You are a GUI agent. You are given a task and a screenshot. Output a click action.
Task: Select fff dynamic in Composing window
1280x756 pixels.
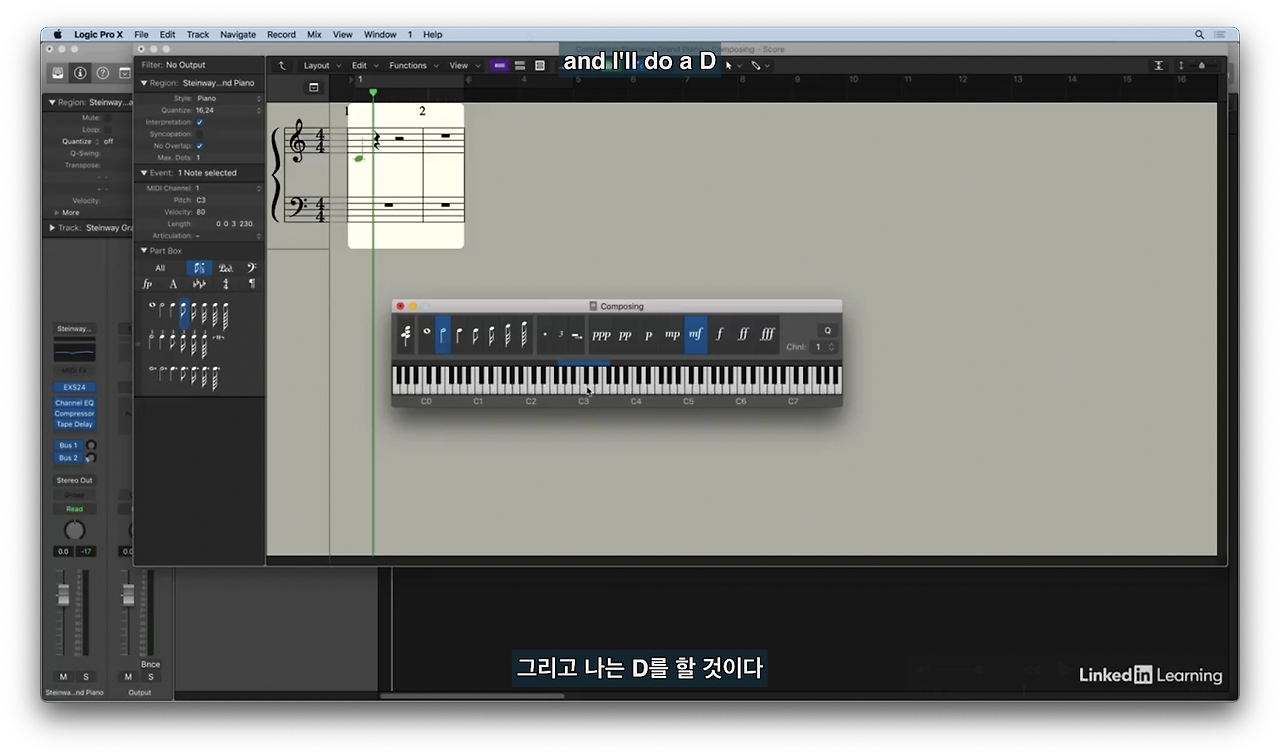point(767,334)
